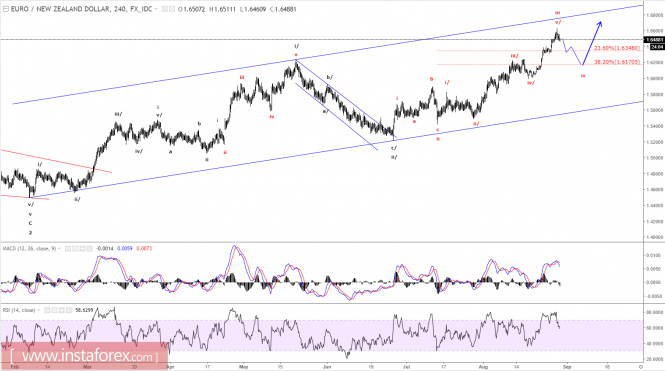The image size is (665, 371).
Task: Click the low value L1.64609
Action: (253, 9)
